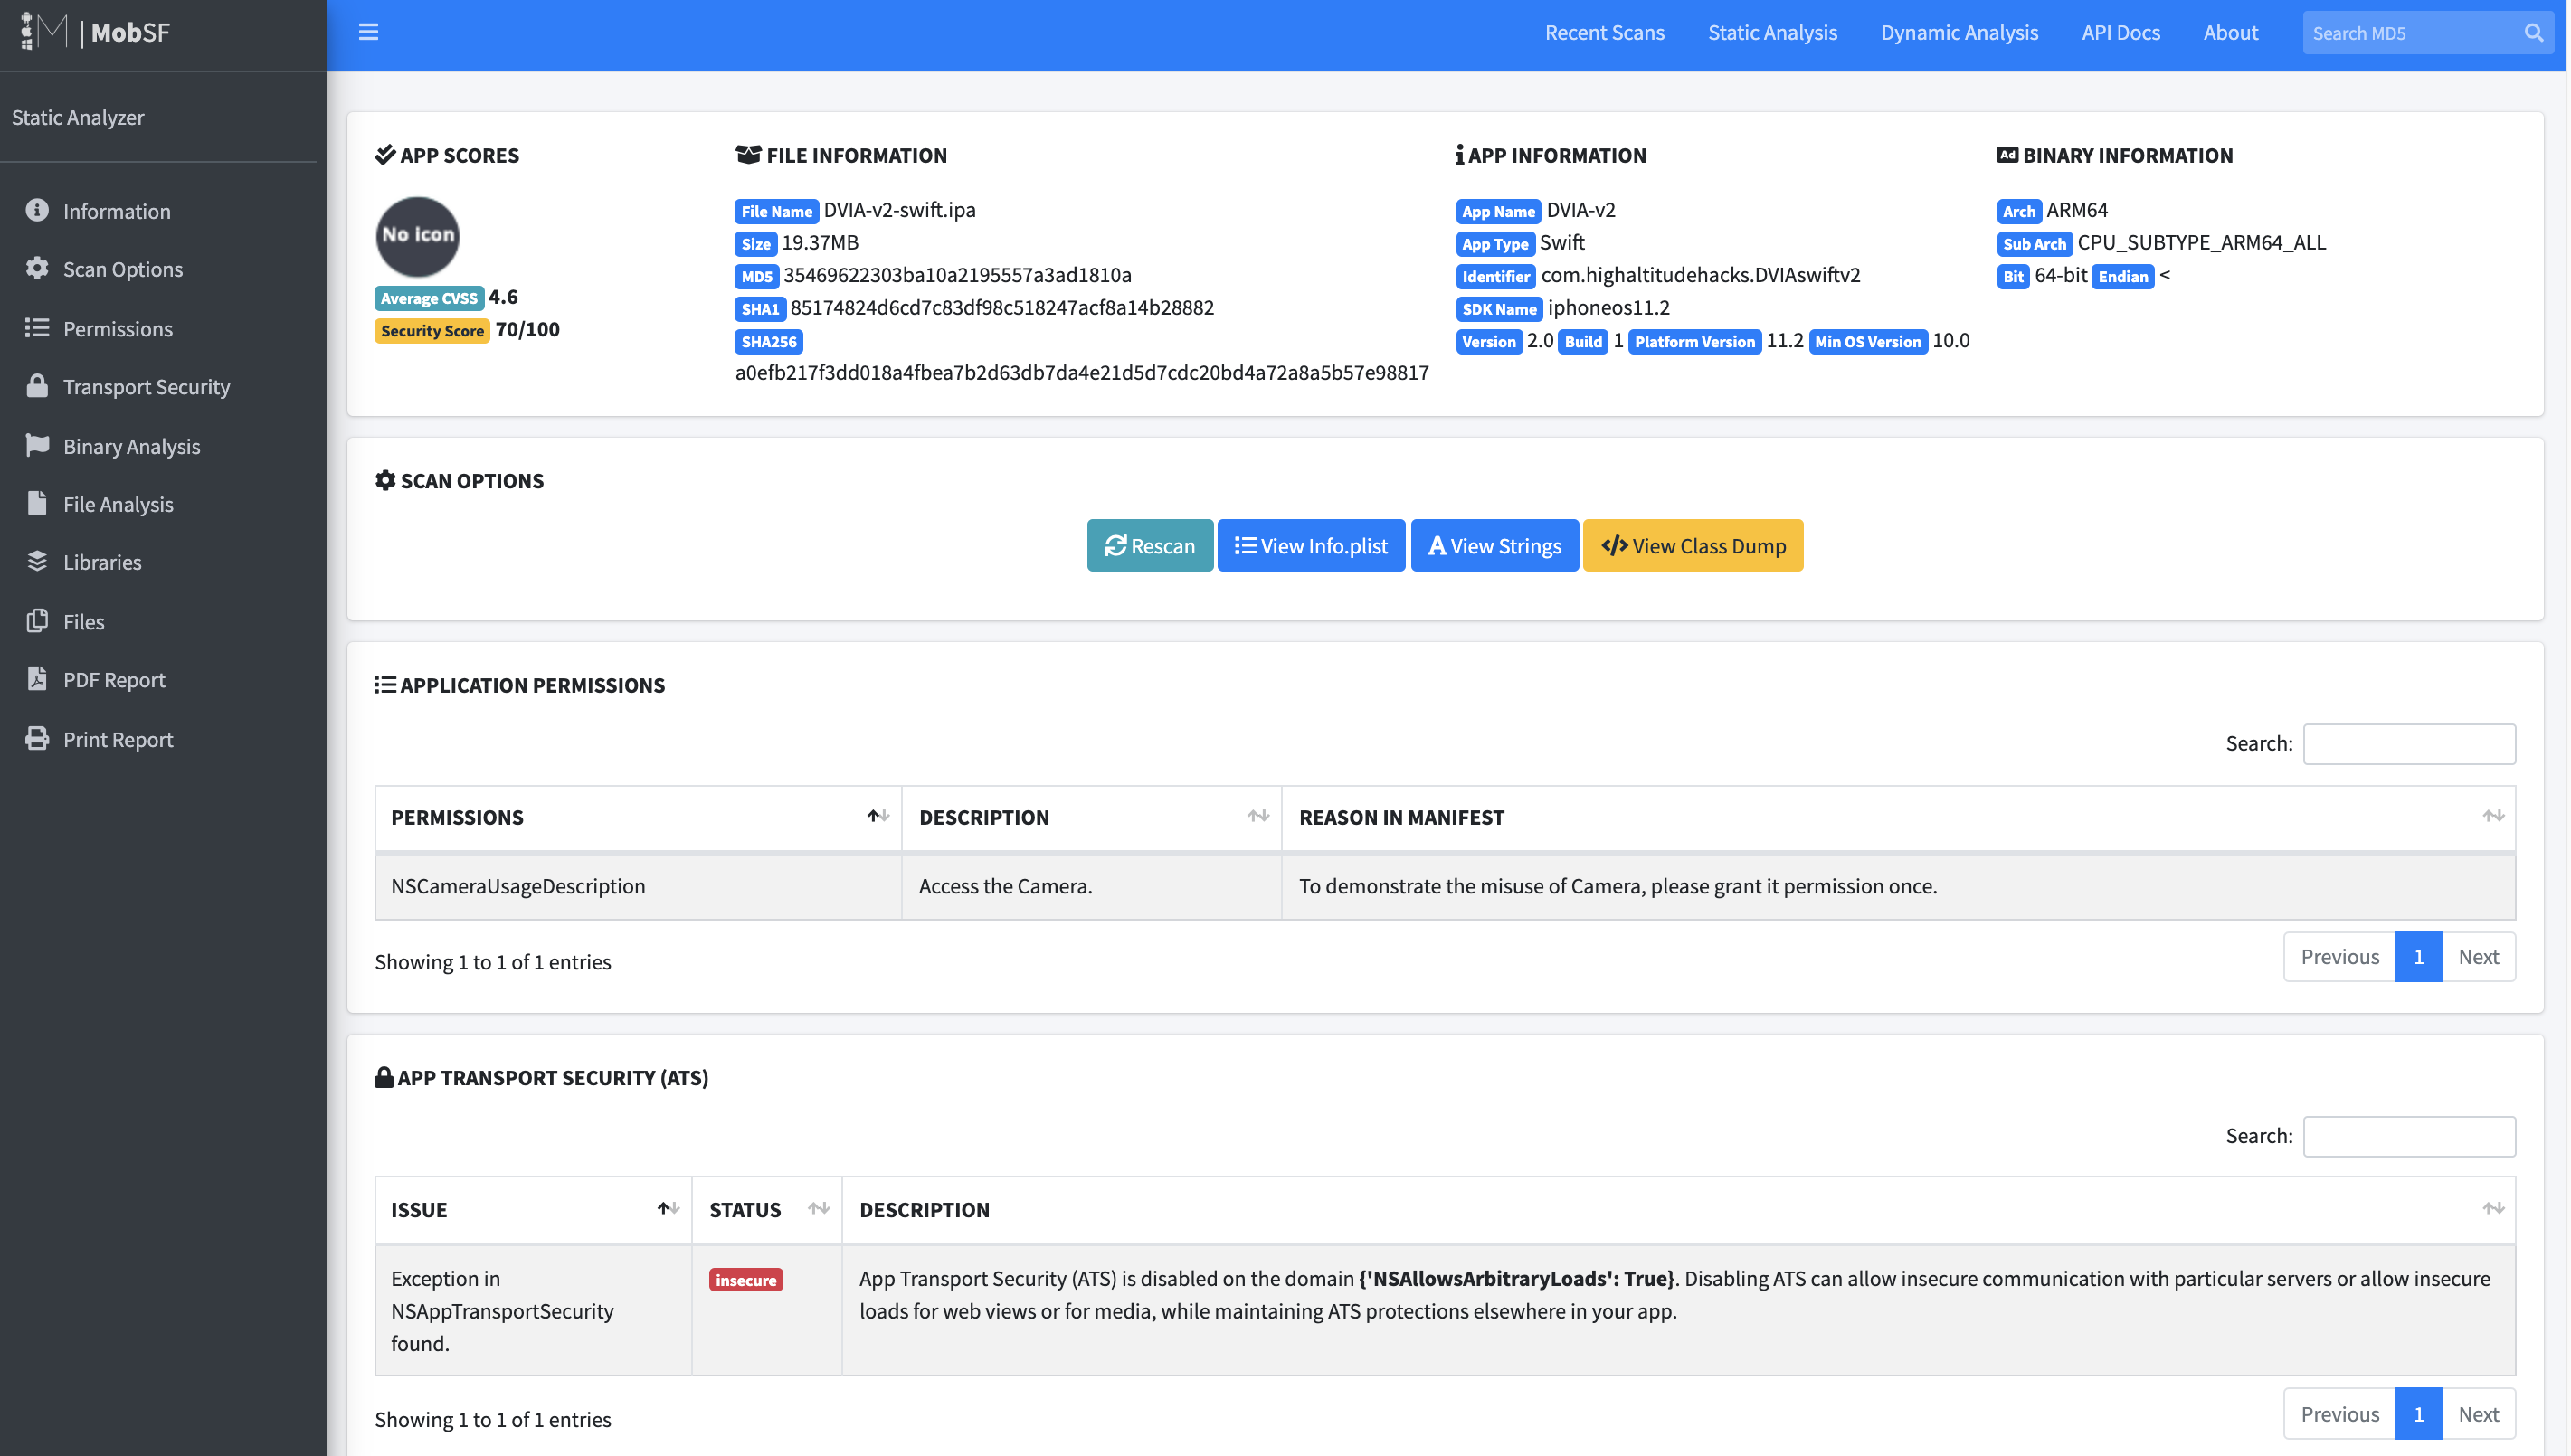Viewport: 2571px width, 1456px height.
Task: Click the NSCameraUsageDescription permission cell
Action: tap(637, 885)
